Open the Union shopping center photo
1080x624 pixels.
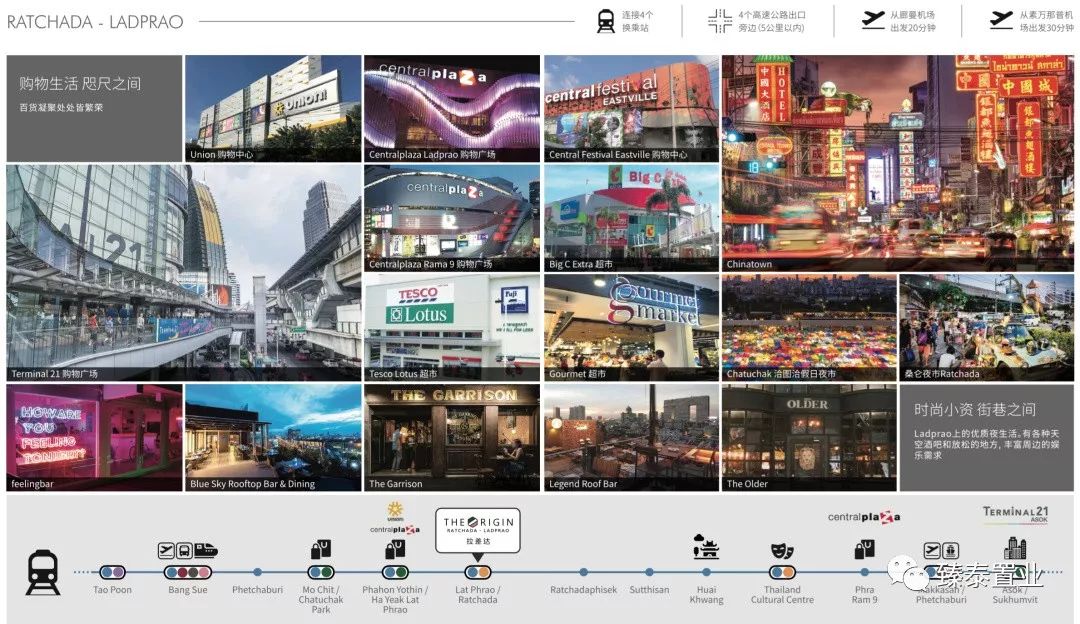273,108
